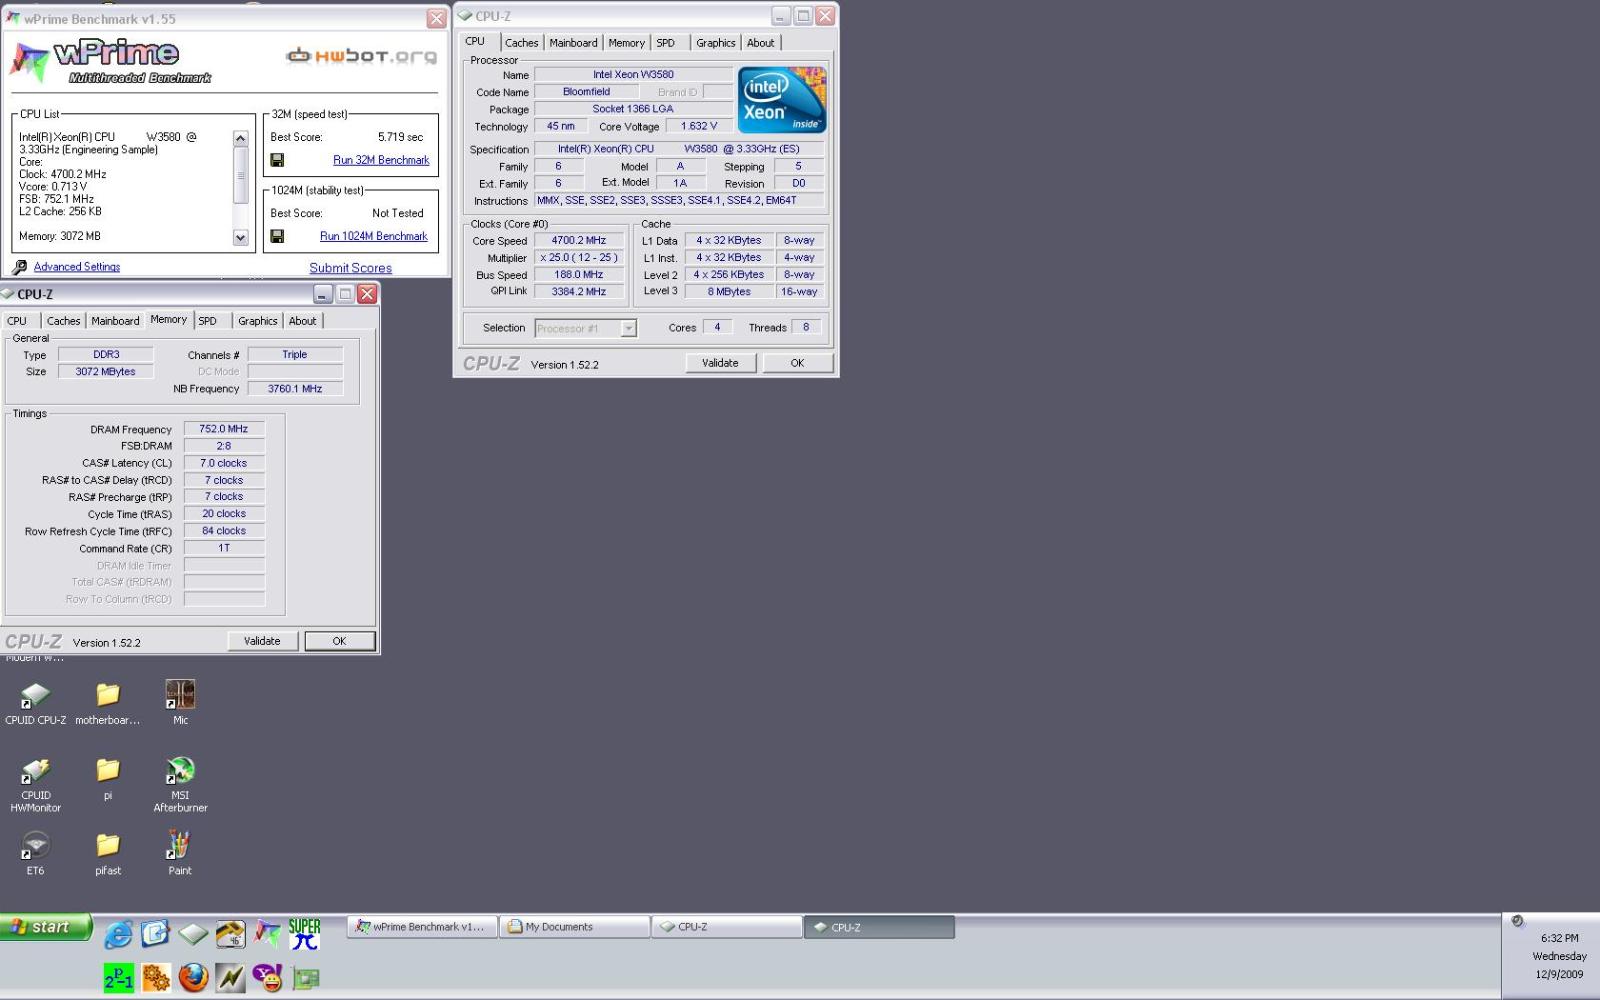Activate the first CPU-Z taskbar button

click(x=727, y=927)
